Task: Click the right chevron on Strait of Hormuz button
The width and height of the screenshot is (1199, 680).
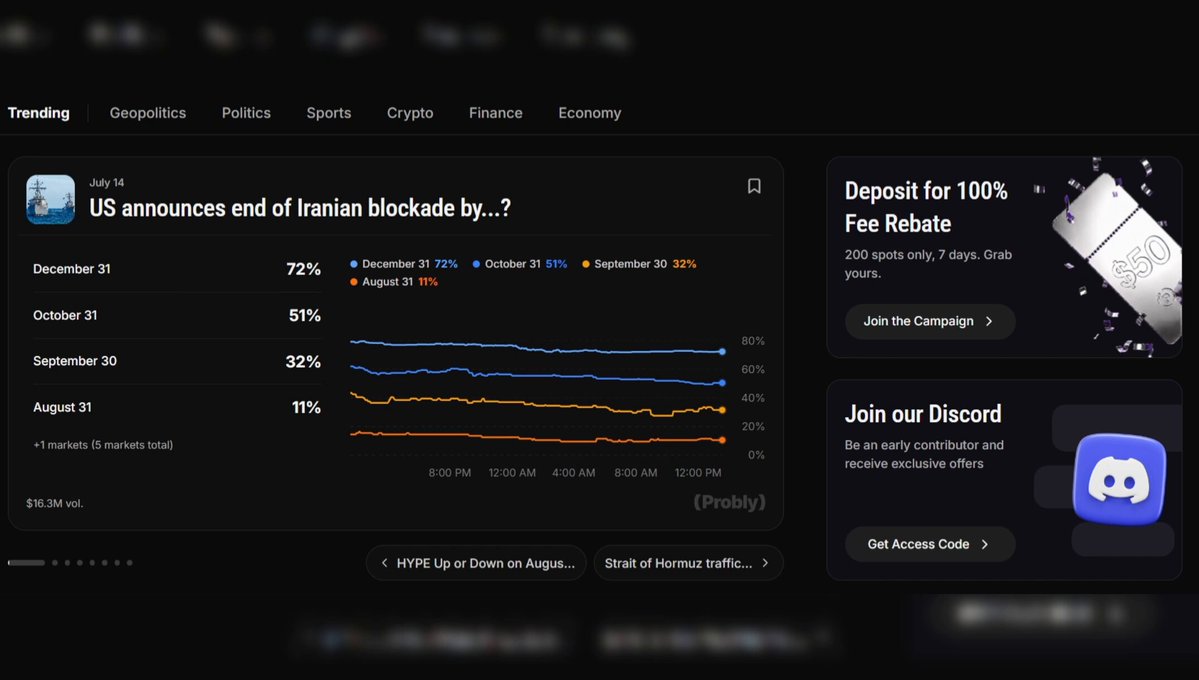Action: tap(765, 563)
